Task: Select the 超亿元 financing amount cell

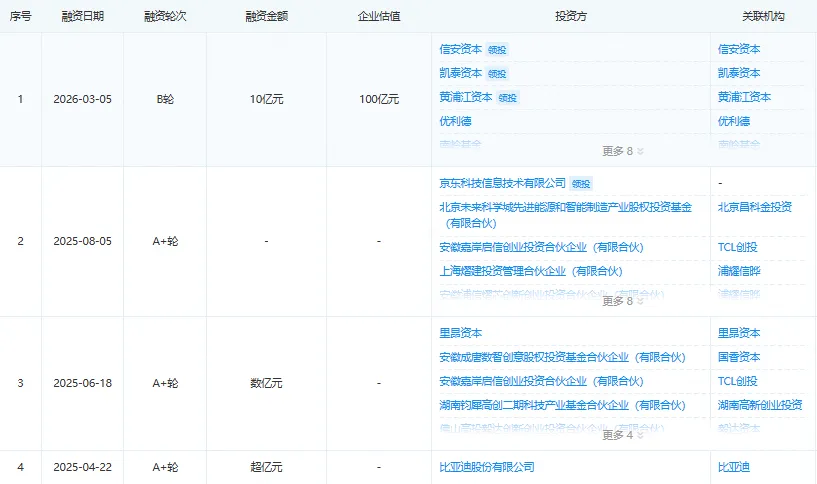Action: click(x=266, y=467)
